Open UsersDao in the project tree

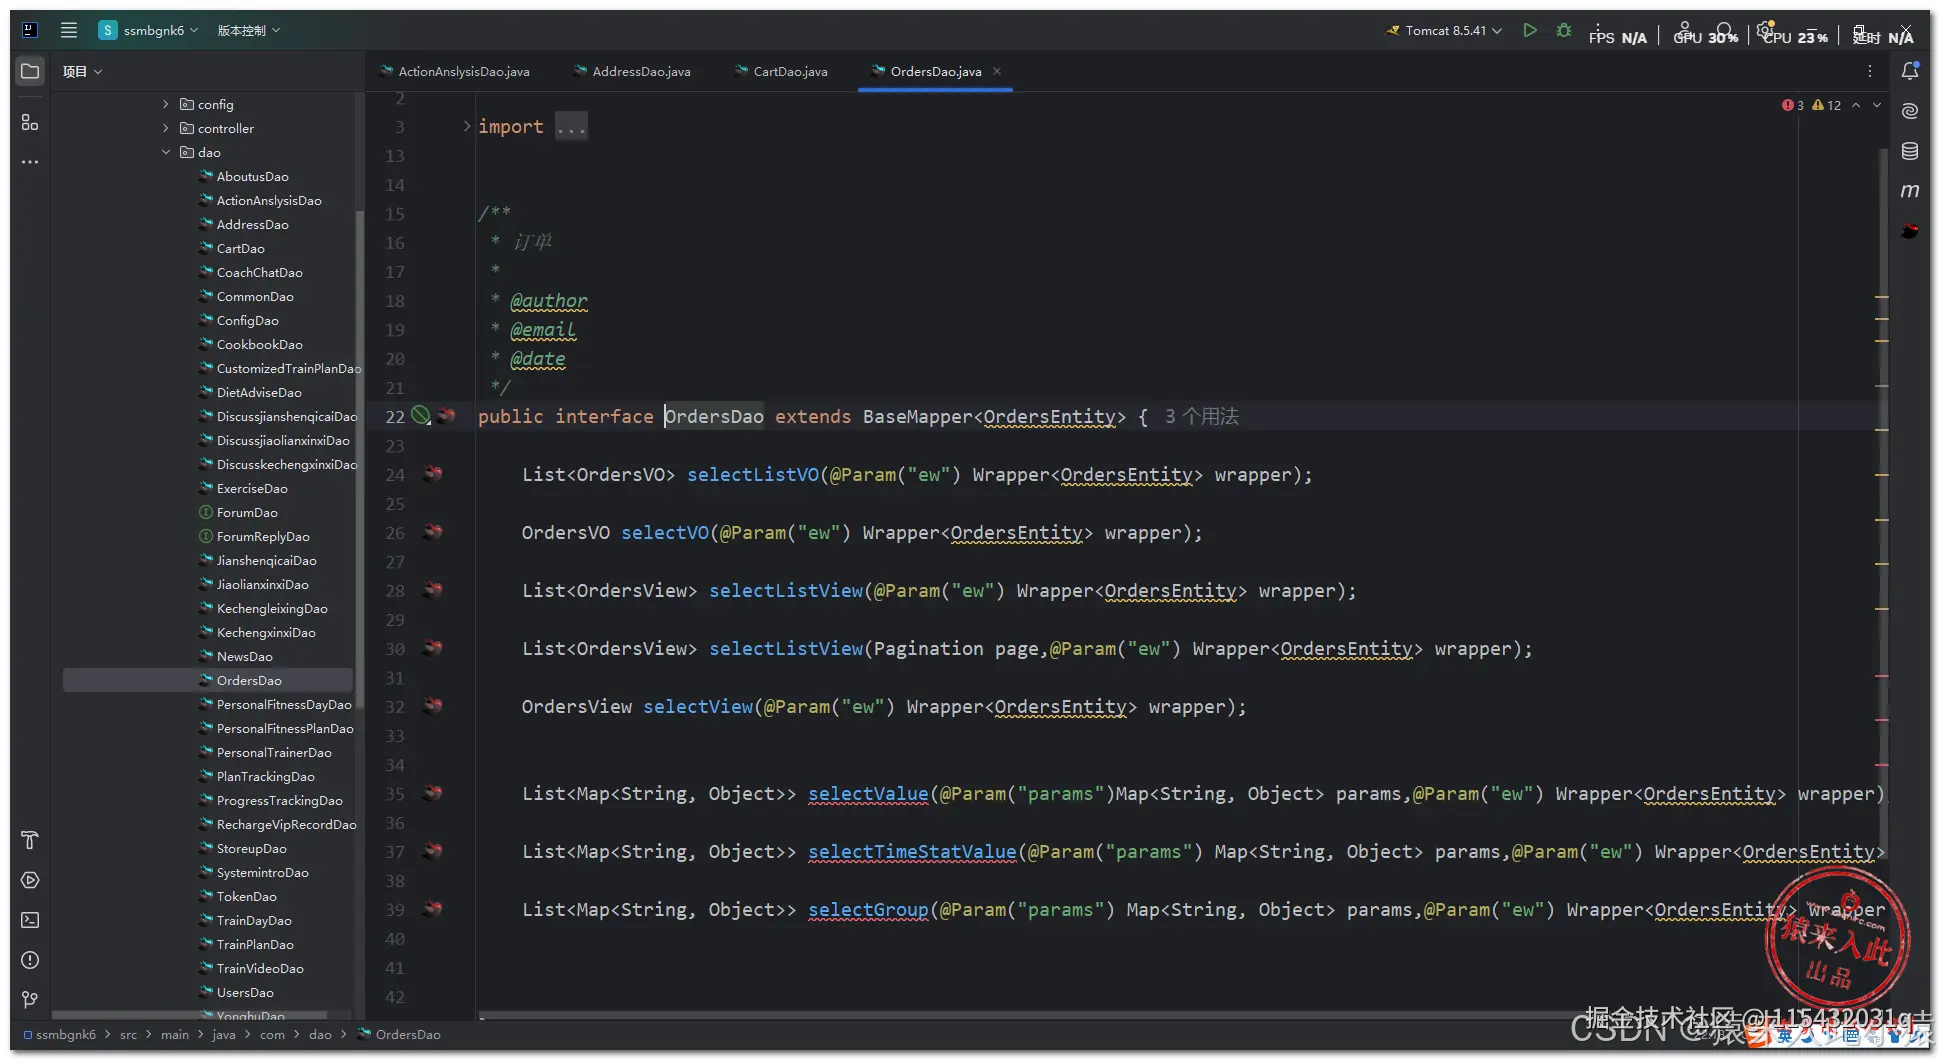pyautogui.click(x=245, y=993)
